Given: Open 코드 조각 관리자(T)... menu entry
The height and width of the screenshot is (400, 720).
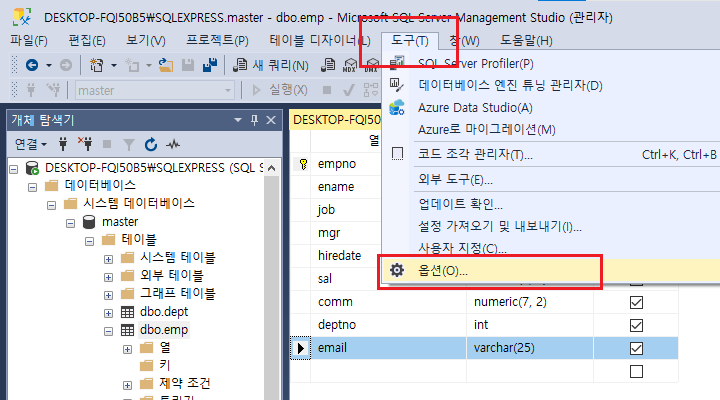Looking at the screenshot, I should [x=475, y=154].
